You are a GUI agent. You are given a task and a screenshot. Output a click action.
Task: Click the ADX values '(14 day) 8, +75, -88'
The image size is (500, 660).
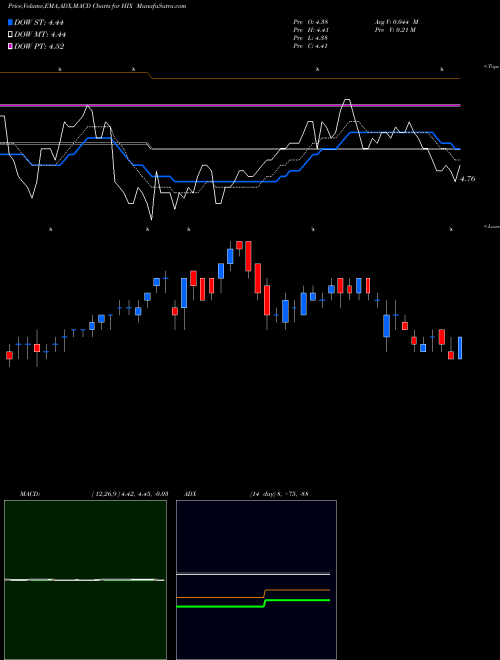tap(279, 494)
